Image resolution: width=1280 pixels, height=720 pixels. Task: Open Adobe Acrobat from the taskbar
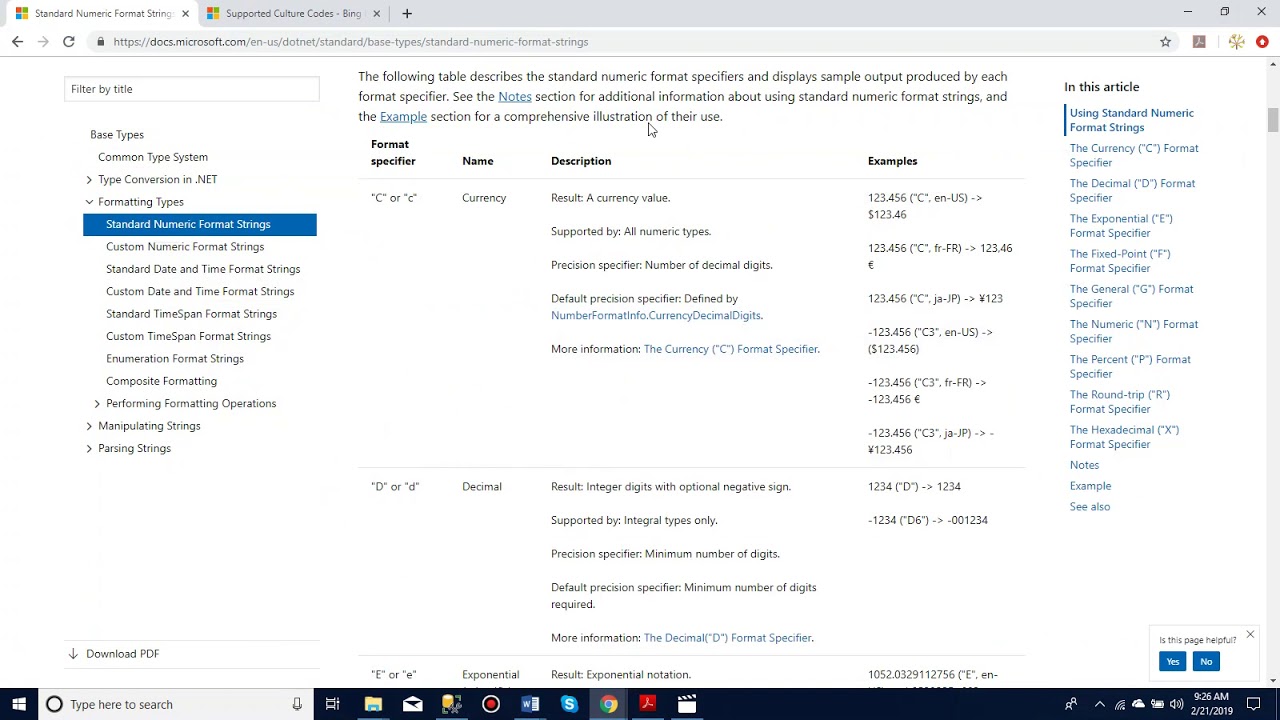pyautogui.click(x=647, y=704)
